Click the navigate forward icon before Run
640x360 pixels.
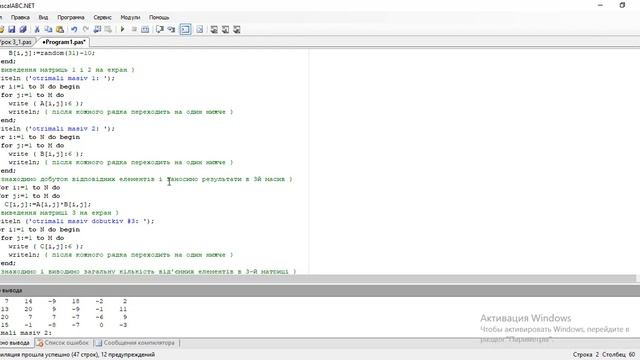click(x=108, y=29)
